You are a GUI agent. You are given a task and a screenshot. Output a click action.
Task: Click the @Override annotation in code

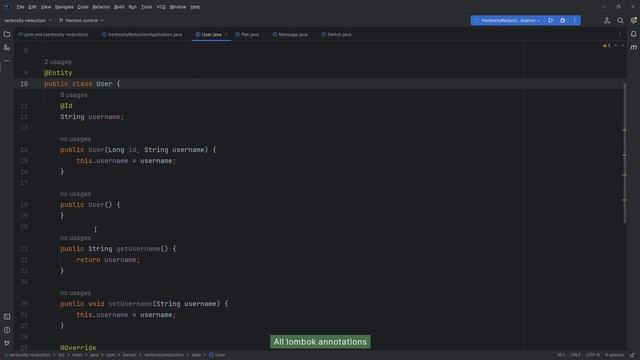click(78, 348)
